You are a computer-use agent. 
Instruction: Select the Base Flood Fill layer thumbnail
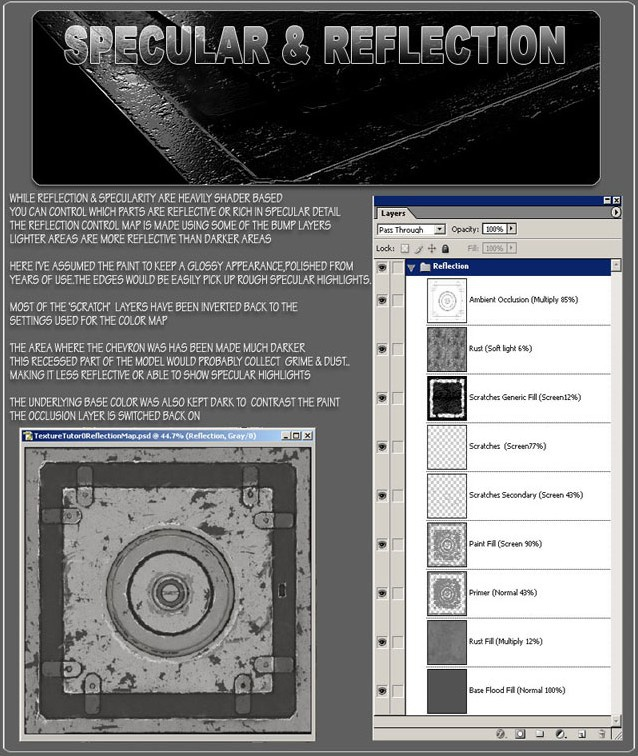click(x=447, y=691)
